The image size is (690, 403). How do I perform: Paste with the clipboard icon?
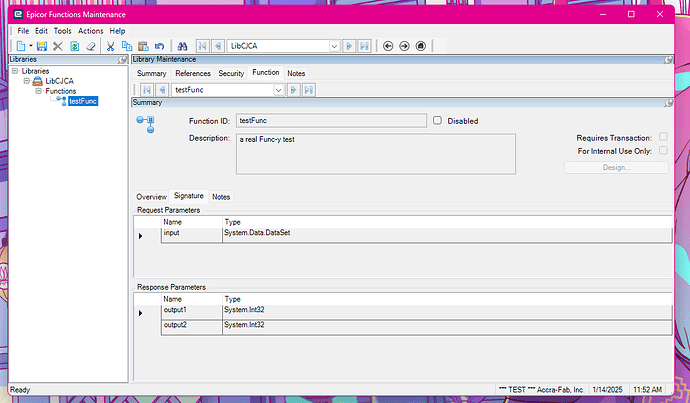(143, 46)
